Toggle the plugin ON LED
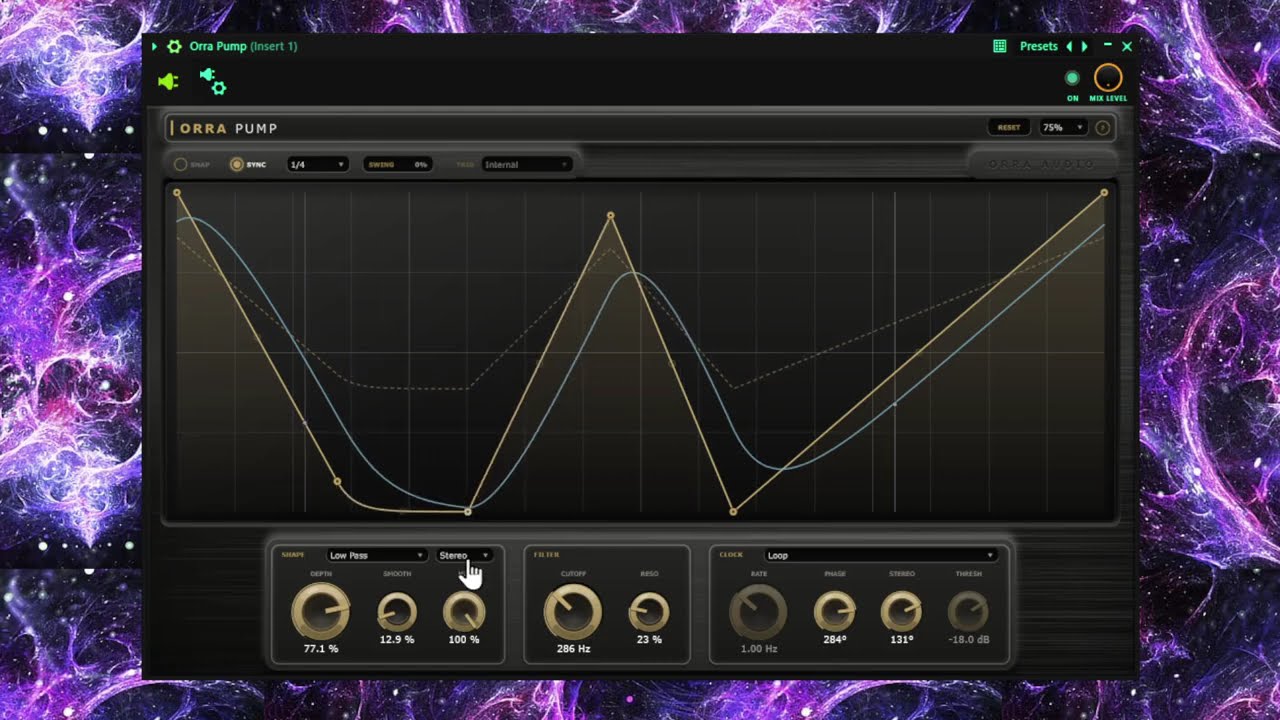The height and width of the screenshot is (720, 1280). (x=1072, y=78)
